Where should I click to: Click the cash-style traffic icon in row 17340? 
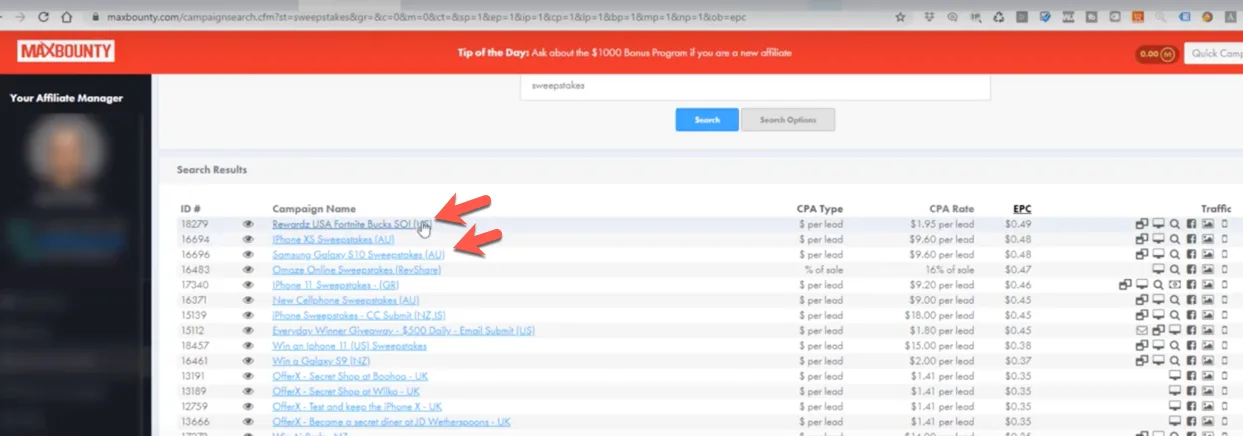[x=1175, y=285]
